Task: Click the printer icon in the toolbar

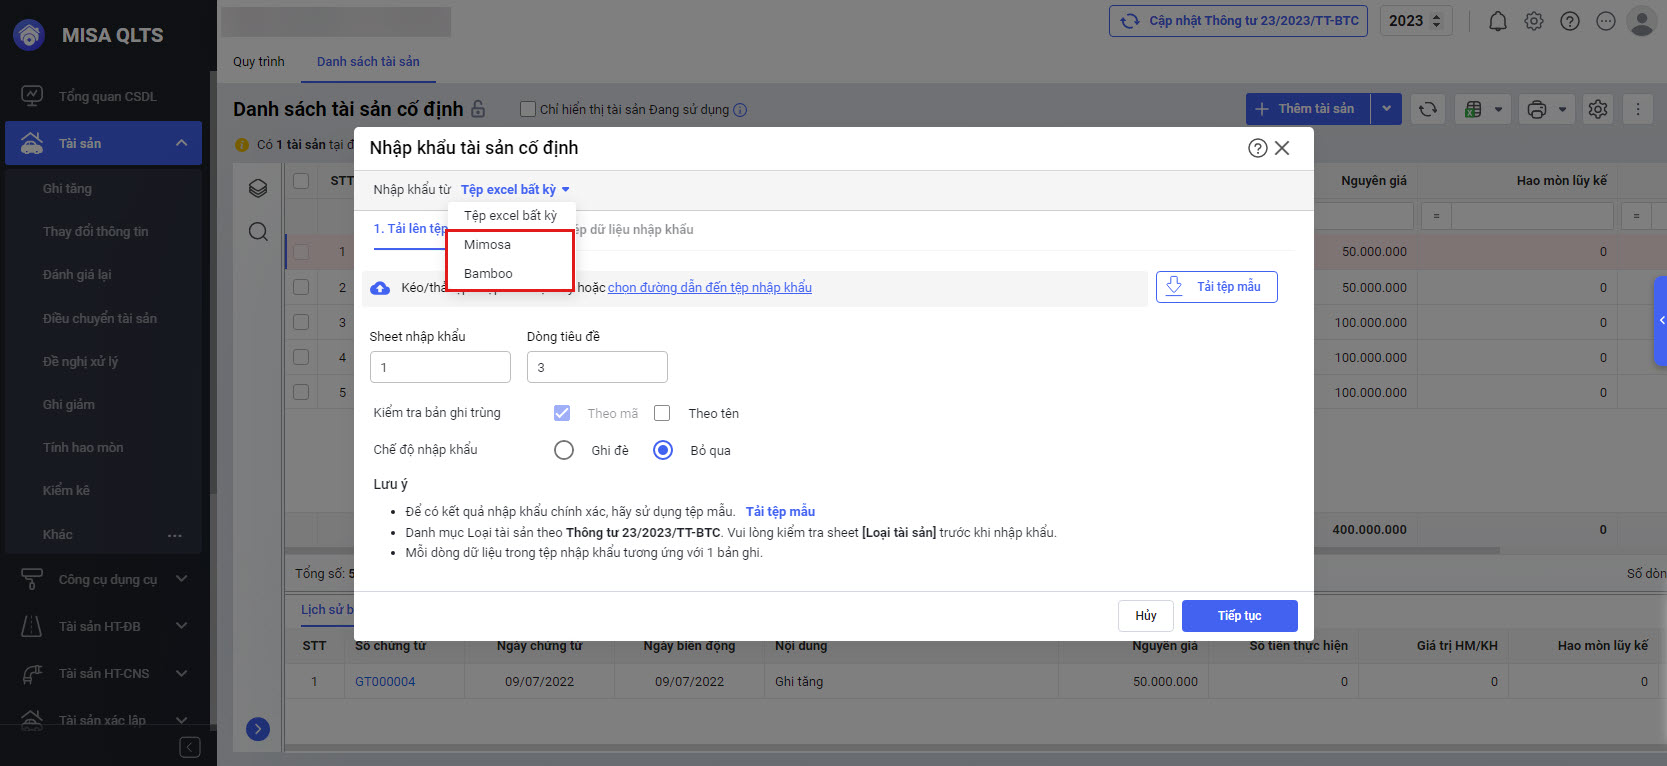Action: [1537, 109]
